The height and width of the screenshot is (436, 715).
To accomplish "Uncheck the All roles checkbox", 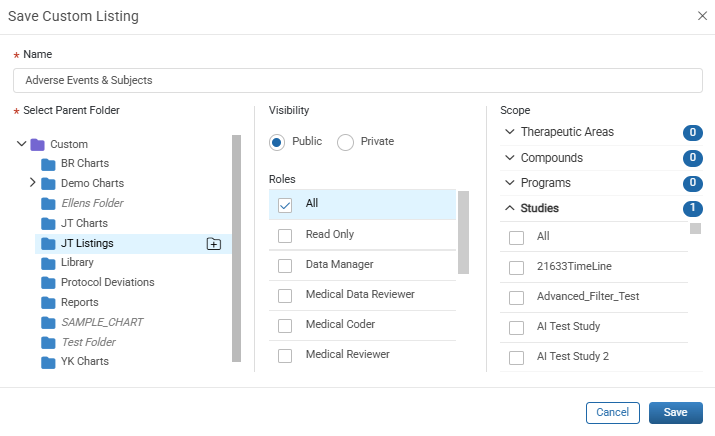I will click(285, 205).
